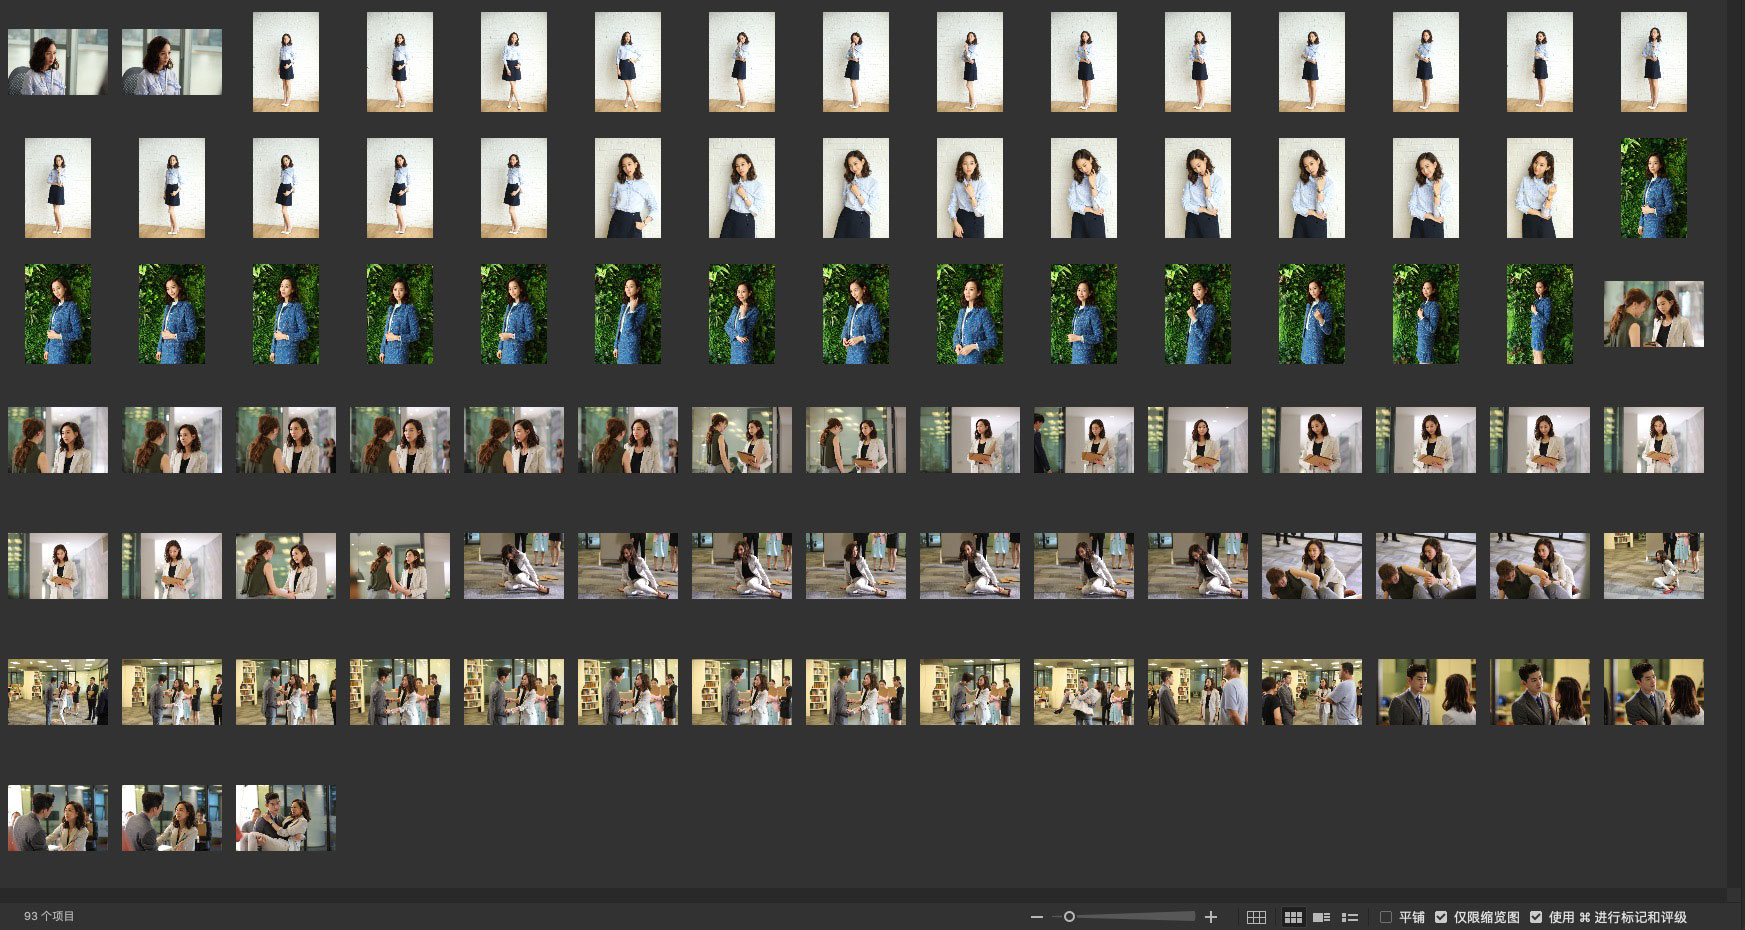This screenshot has width=1745, height=930.
Task: Select the last thumbnail in the fifth row
Action: pyautogui.click(x=1653, y=566)
